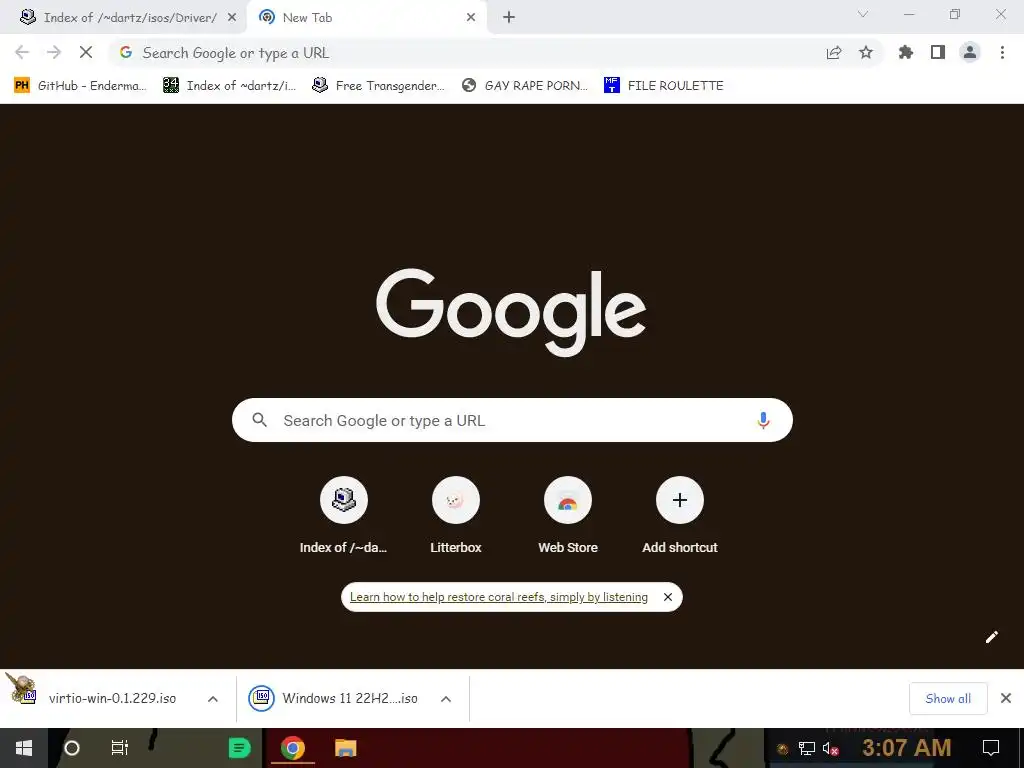Open the tab search chevron dropdown
The width and height of the screenshot is (1024, 768).
(863, 14)
